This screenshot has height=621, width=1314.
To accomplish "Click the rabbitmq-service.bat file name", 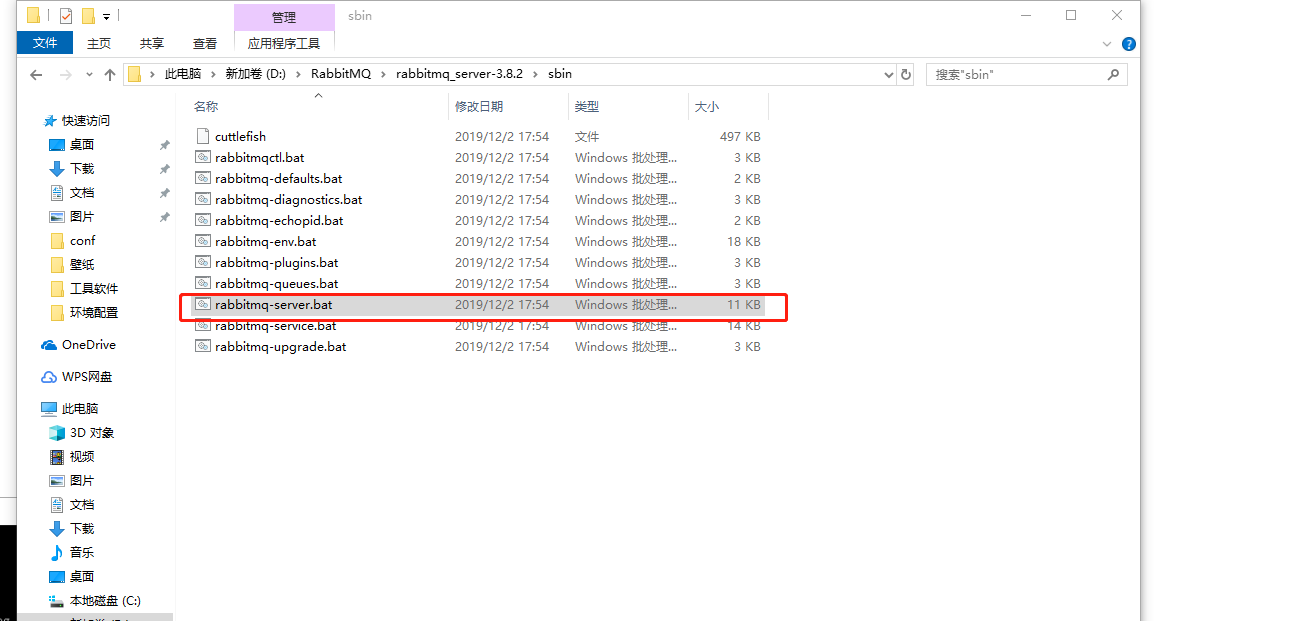I will pyautogui.click(x=275, y=326).
